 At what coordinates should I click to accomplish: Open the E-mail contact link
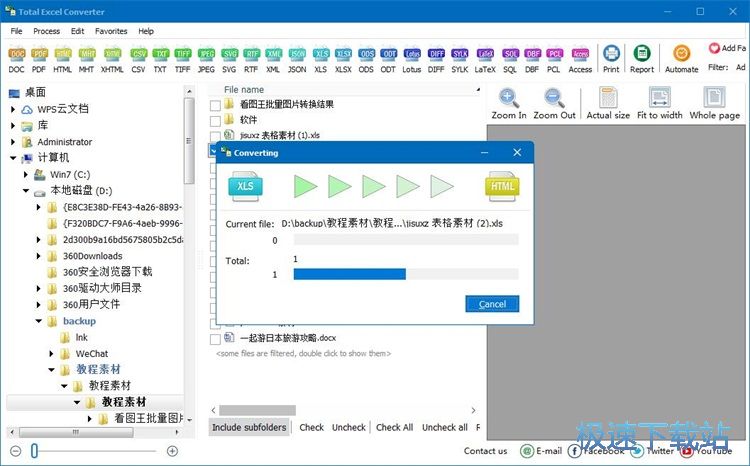click(x=541, y=451)
